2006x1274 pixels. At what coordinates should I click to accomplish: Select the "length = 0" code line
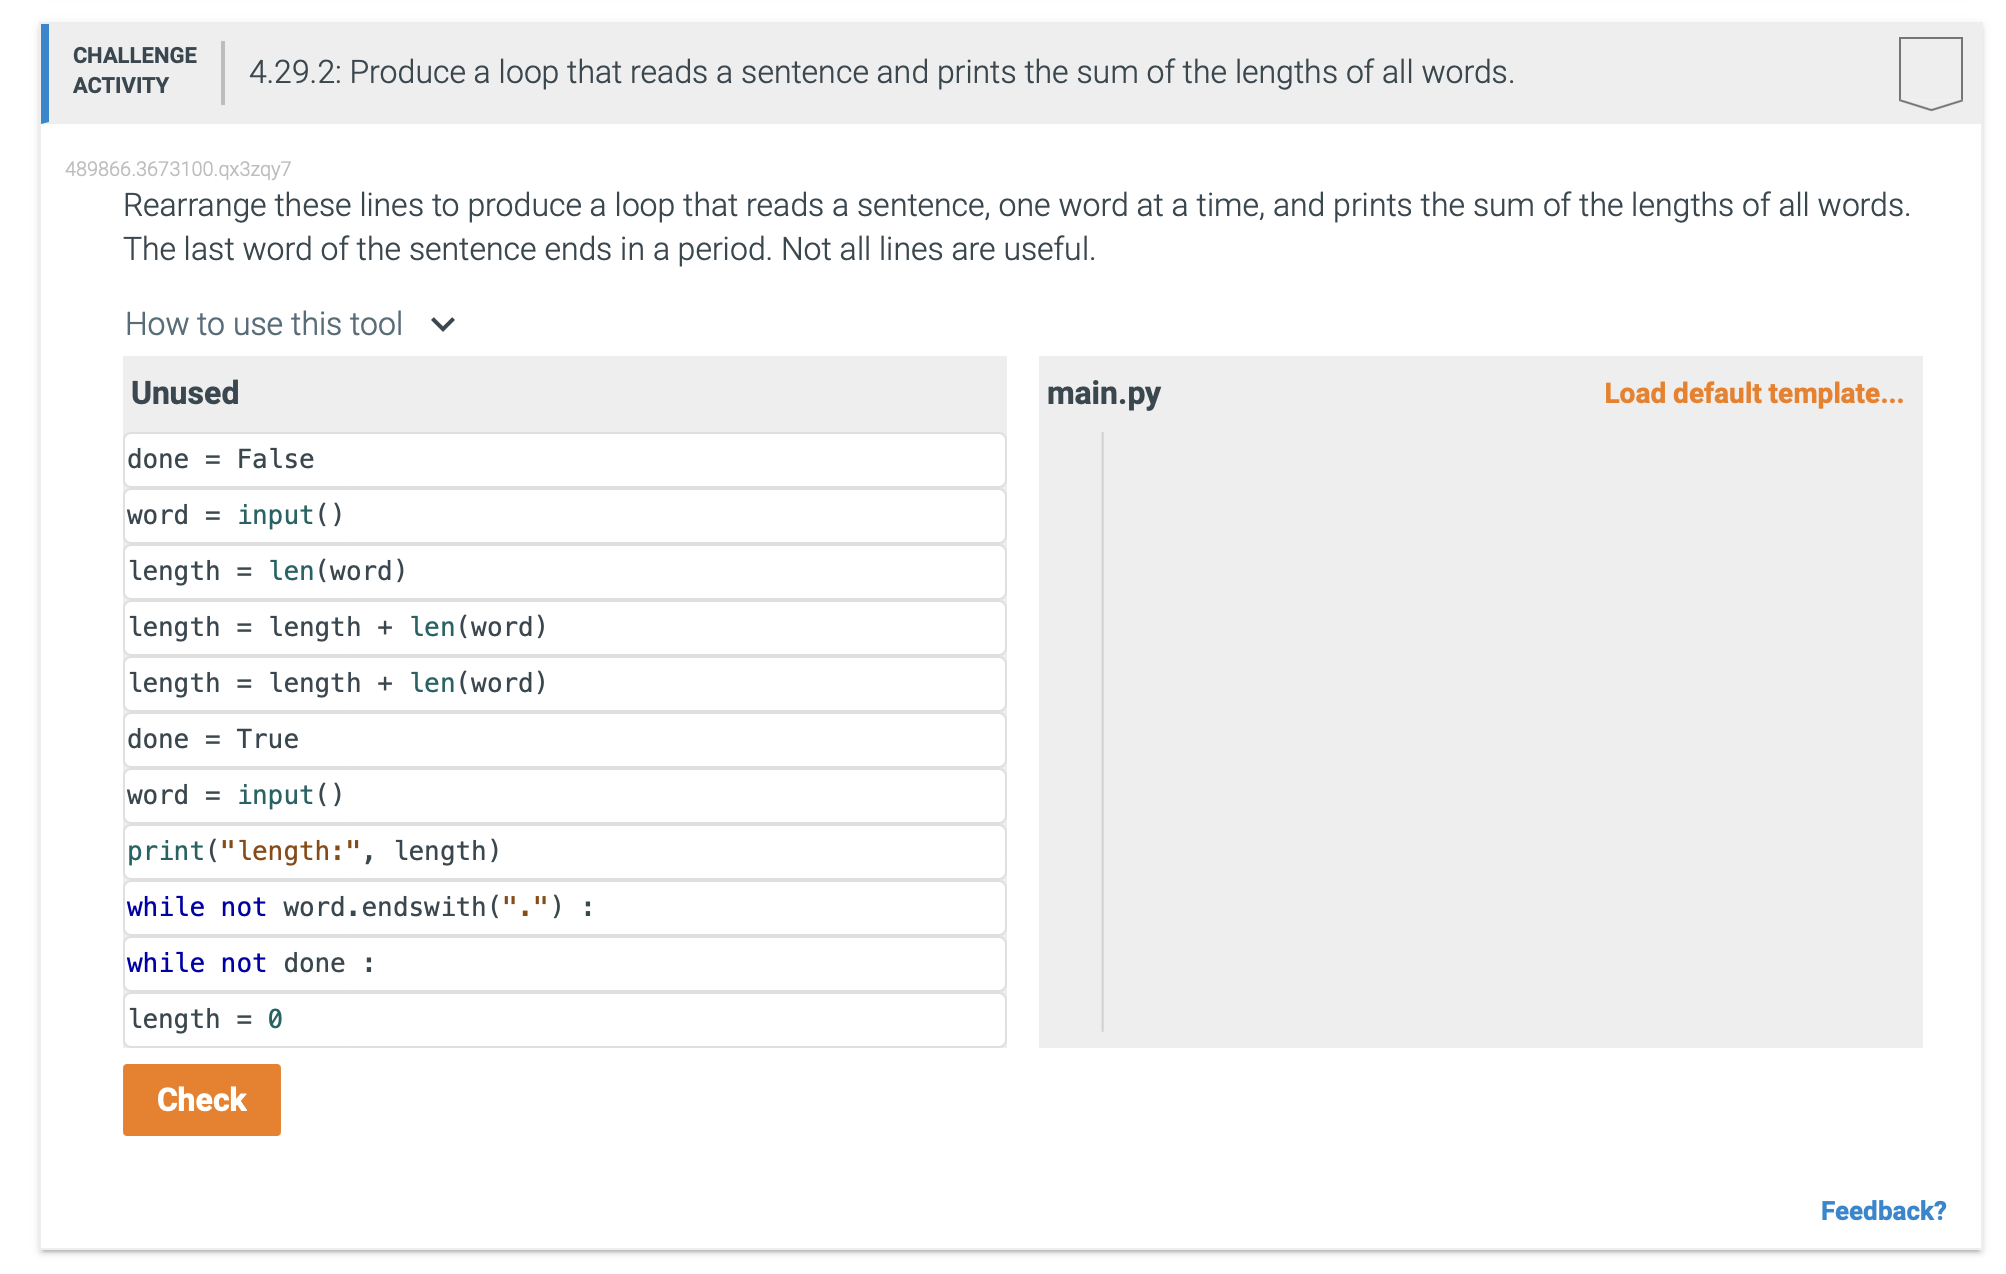[564, 1020]
